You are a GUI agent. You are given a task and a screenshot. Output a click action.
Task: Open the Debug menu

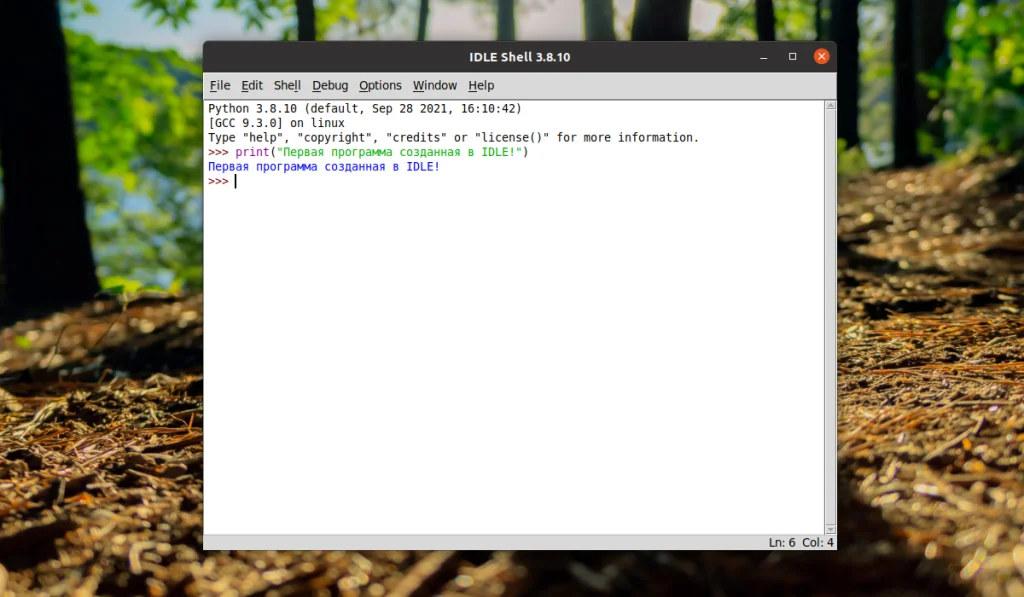[330, 85]
